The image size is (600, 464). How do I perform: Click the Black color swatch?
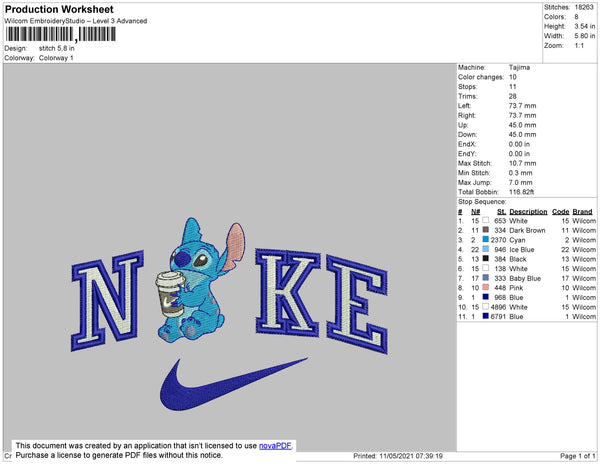click(486, 259)
